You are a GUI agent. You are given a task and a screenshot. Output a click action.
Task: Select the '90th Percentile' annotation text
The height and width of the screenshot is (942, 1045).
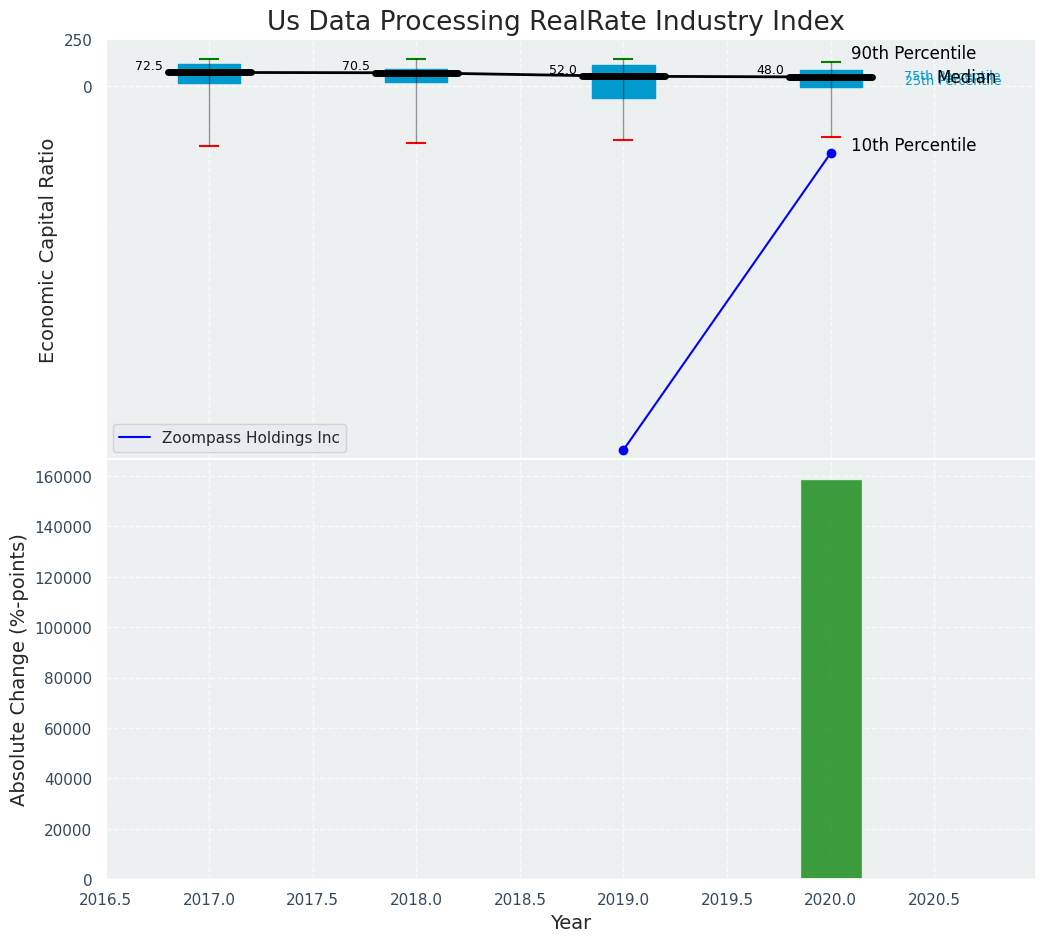click(x=913, y=54)
